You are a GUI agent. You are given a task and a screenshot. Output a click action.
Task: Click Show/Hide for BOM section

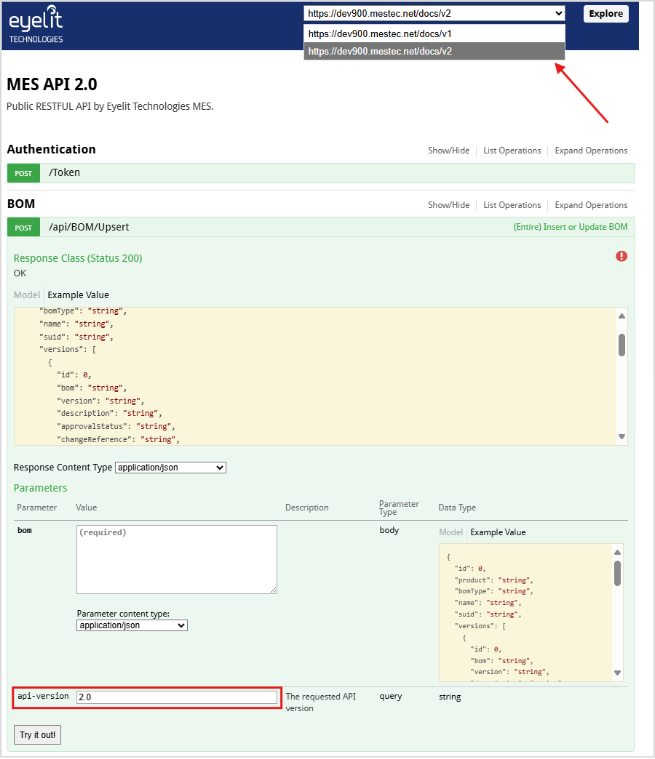448,205
